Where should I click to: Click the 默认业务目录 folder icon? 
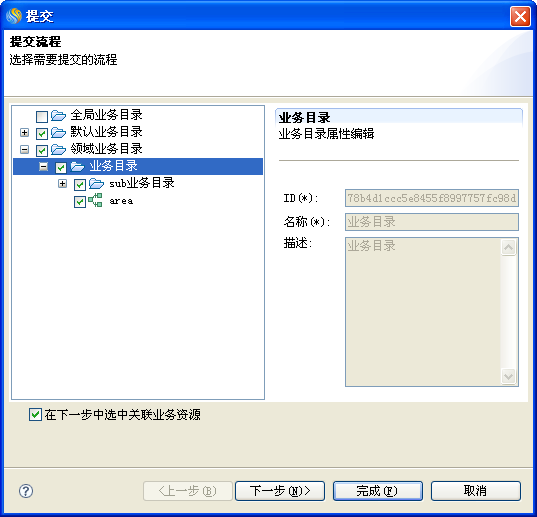pos(58,133)
